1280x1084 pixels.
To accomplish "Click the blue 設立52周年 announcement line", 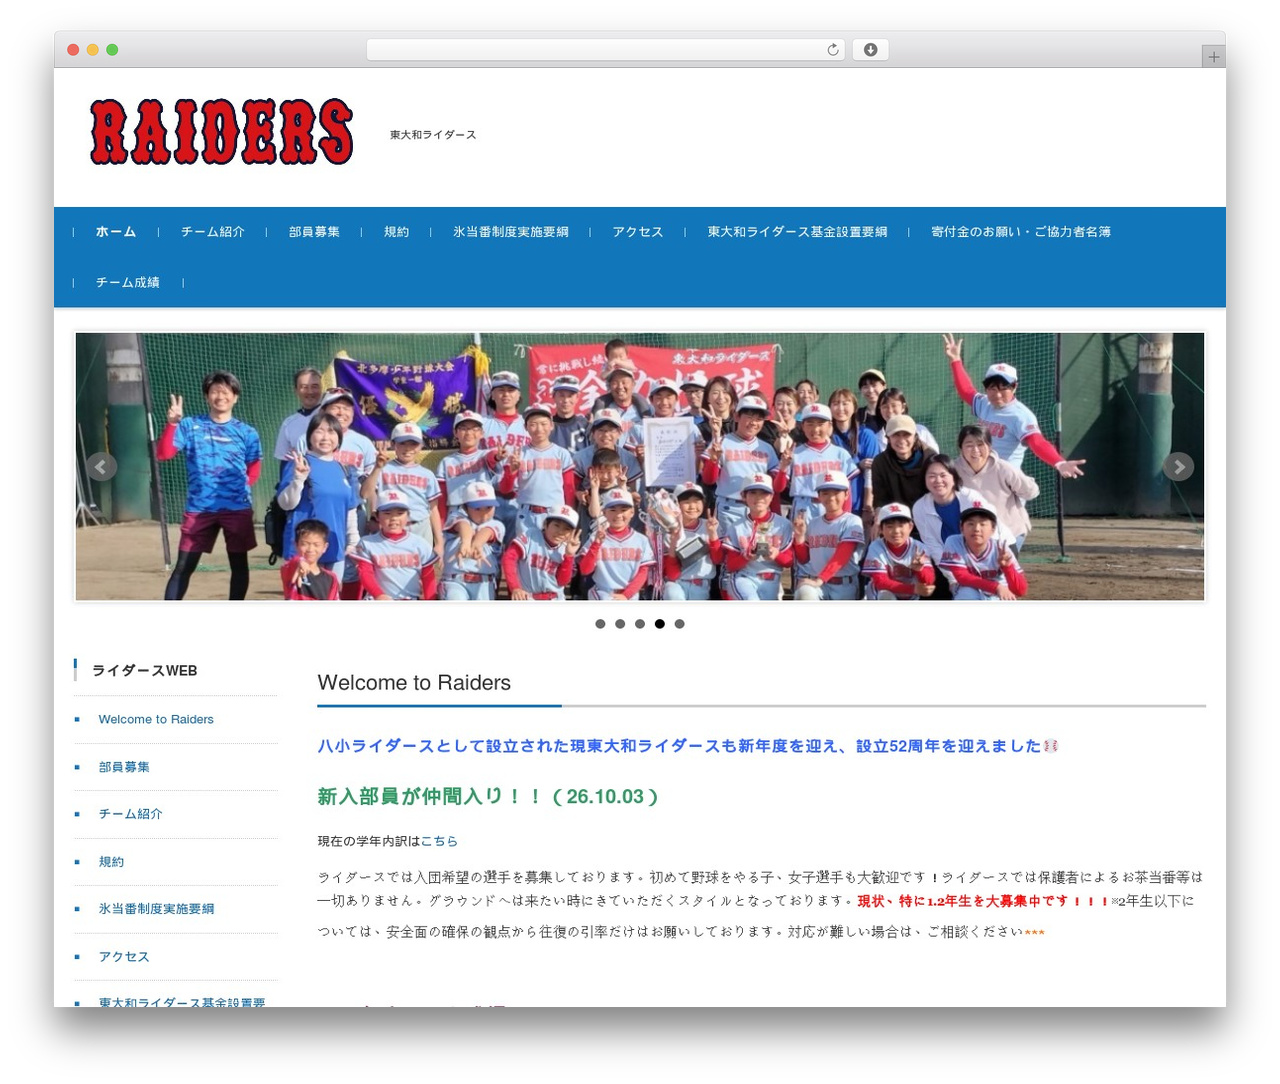I will point(687,746).
